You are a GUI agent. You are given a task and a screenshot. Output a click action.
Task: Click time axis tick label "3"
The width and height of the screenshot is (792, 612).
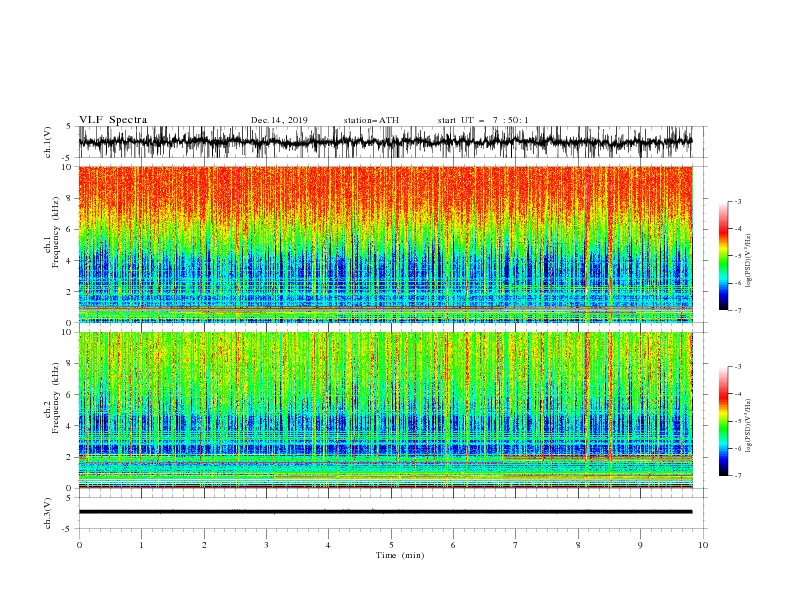(266, 545)
